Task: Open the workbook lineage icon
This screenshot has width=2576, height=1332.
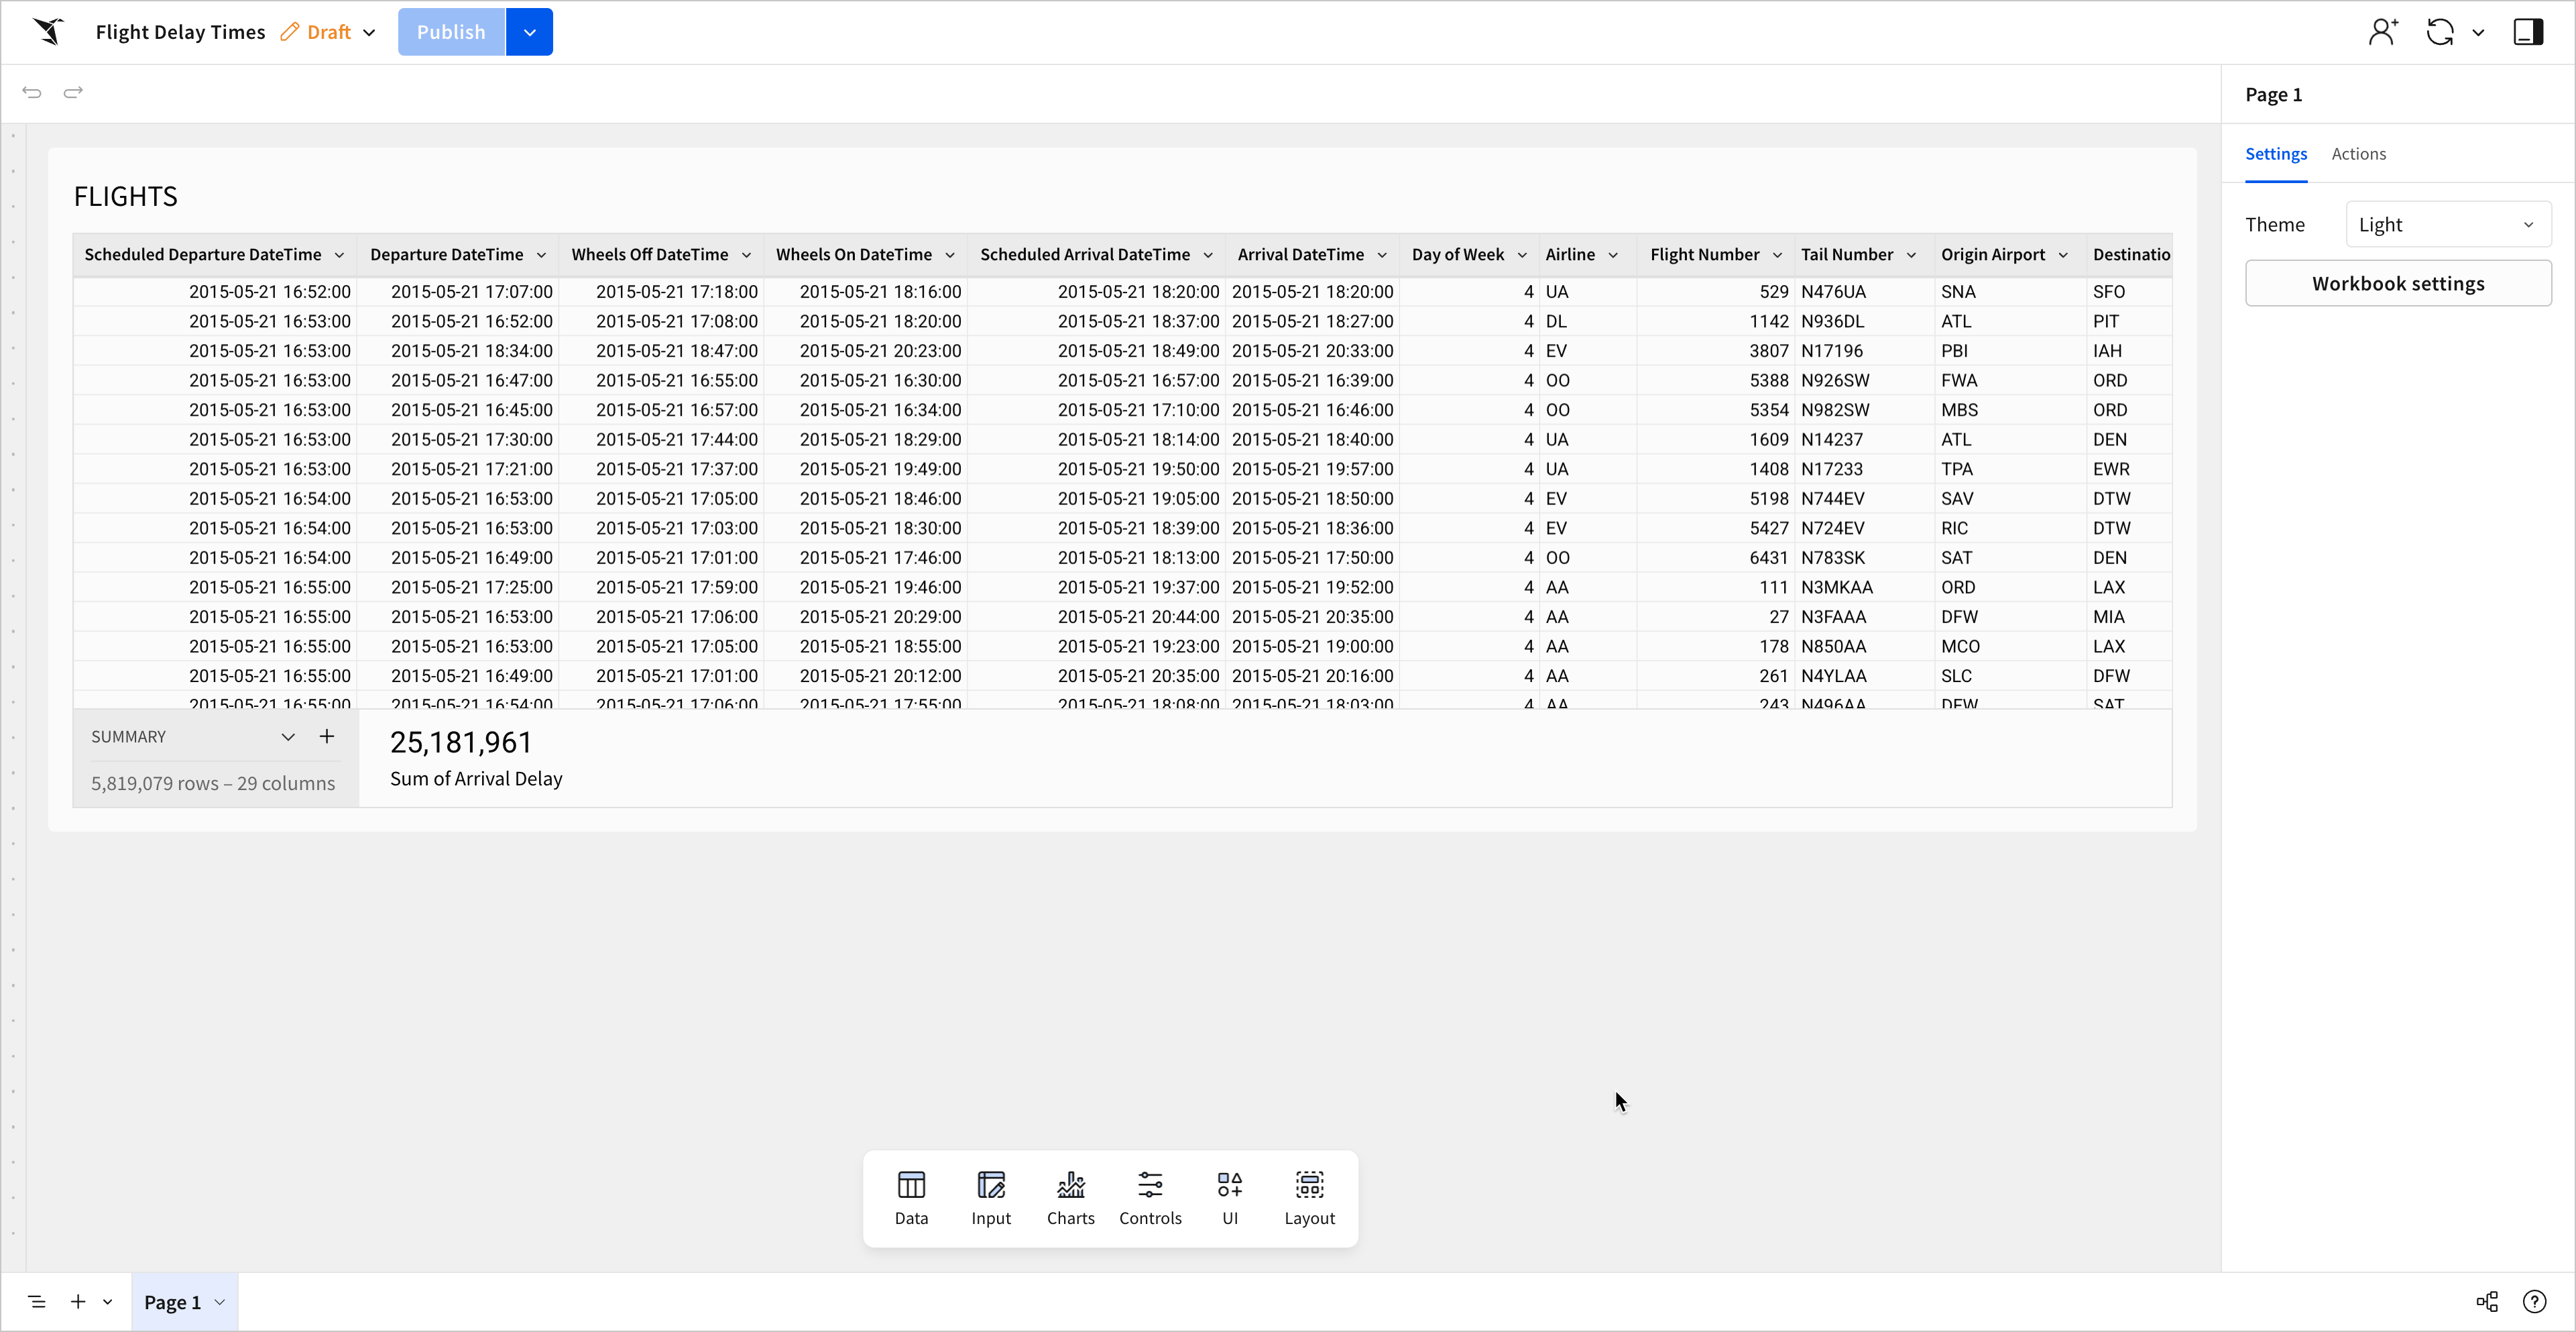Action: [2487, 1301]
